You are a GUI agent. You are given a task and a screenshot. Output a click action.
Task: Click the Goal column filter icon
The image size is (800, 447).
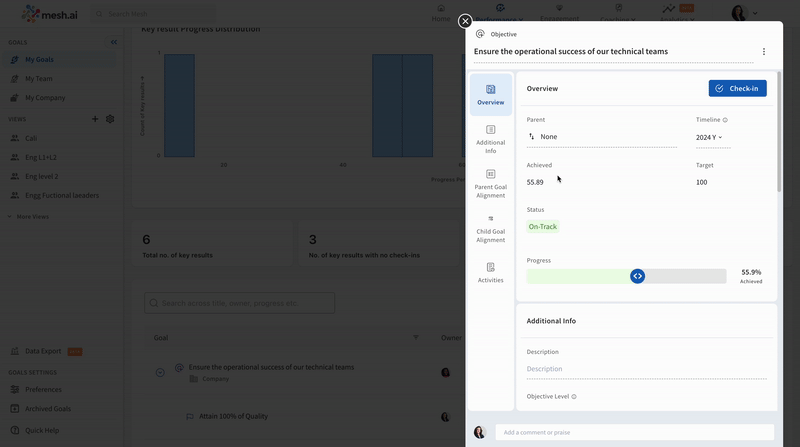tap(415, 338)
